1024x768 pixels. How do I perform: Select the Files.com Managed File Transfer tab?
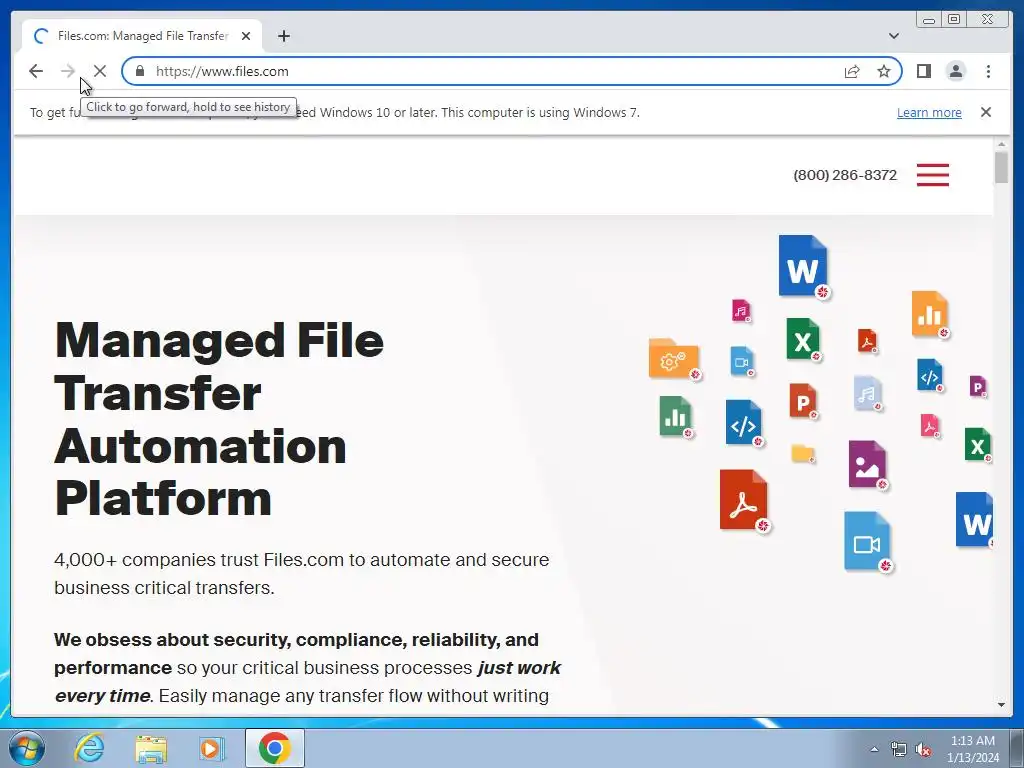pyautogui.click(x=142, y=36)
